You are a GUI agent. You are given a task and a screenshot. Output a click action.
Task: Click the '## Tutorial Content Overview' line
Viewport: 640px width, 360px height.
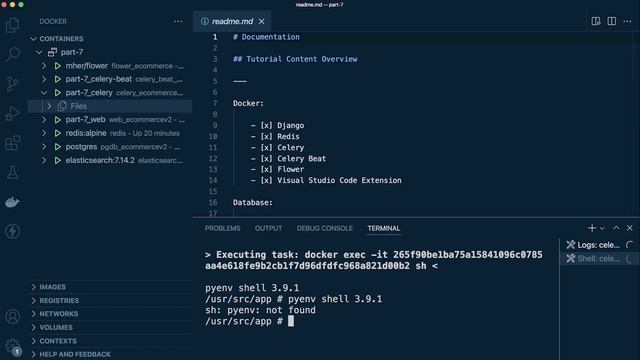coord(295,59)
